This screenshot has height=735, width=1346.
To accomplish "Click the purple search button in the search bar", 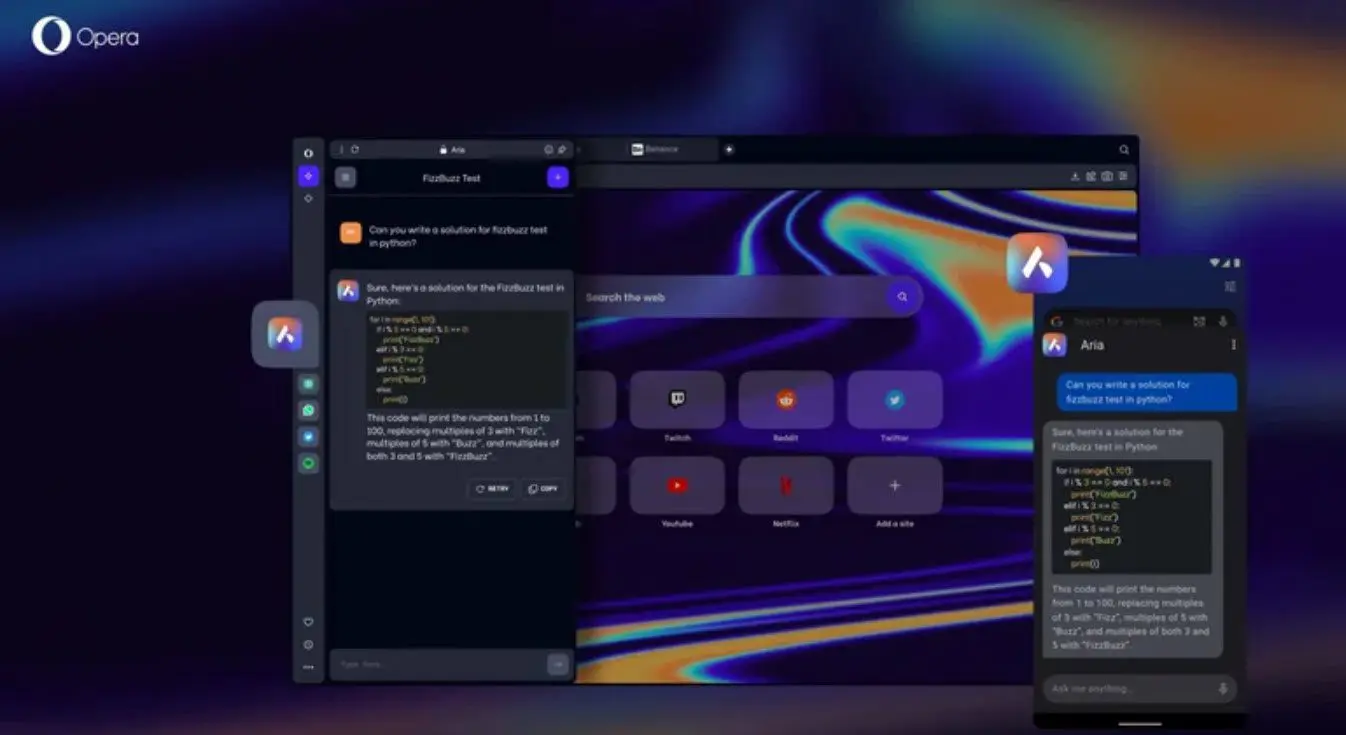I will (x=903, y=297).
